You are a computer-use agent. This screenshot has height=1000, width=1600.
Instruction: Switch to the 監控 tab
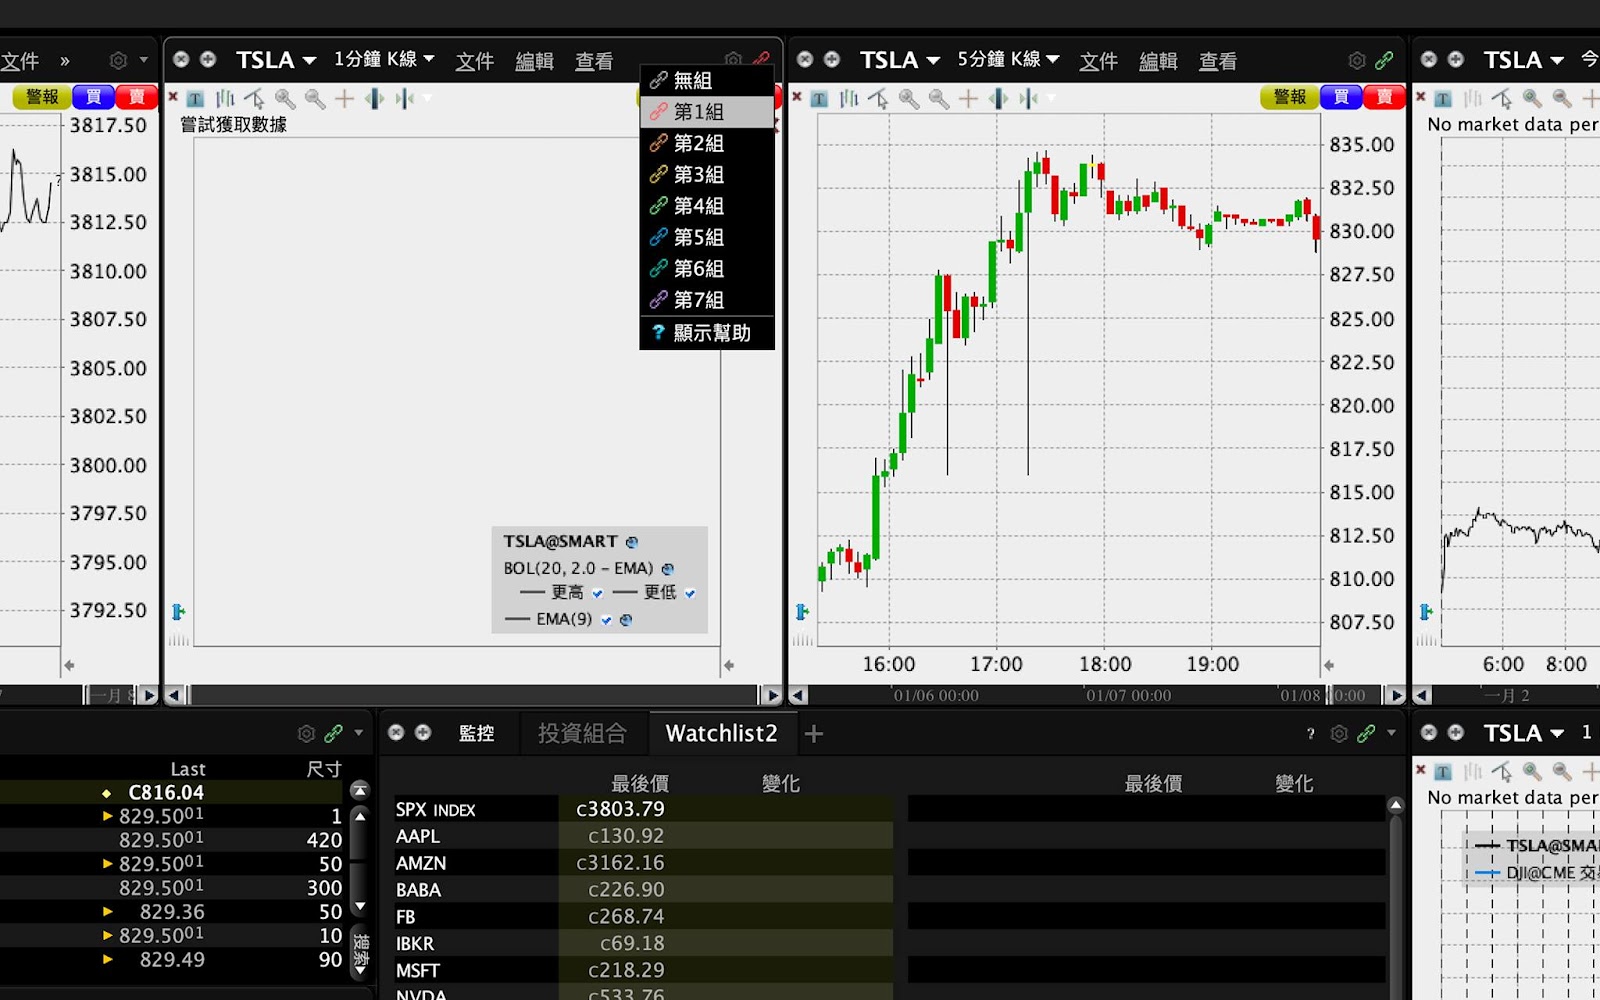point(477,733)
